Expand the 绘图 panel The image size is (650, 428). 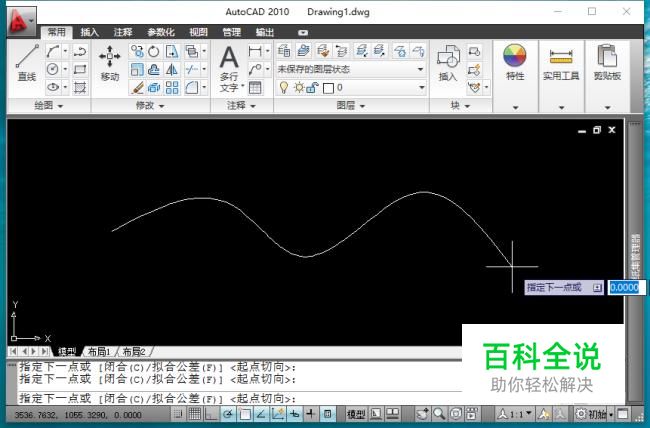coord(49,106)
